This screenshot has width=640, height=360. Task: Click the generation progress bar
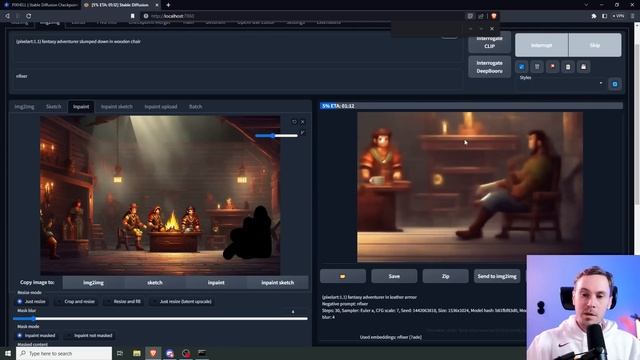471,106
